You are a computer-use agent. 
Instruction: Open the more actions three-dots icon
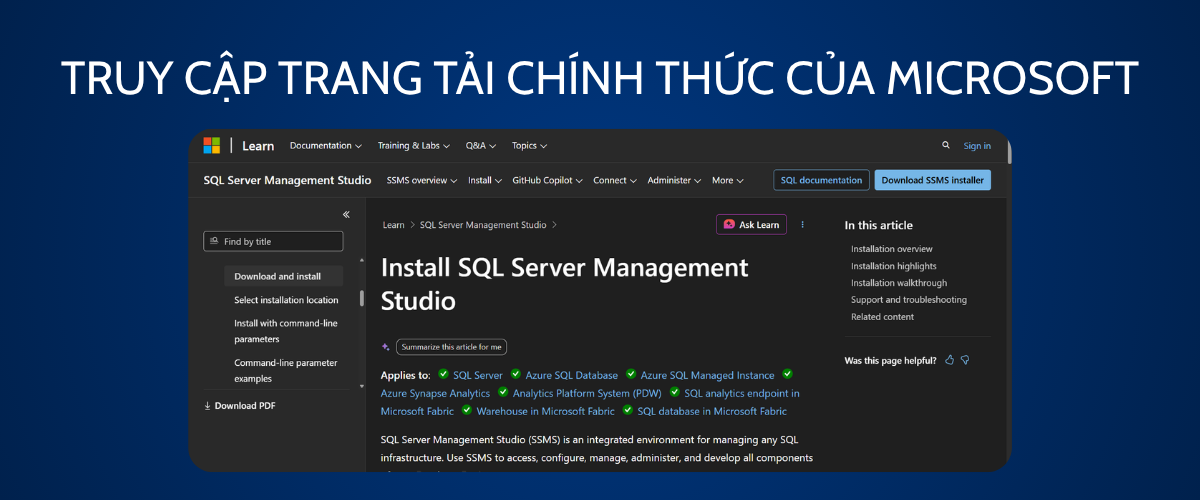point(802,225)
